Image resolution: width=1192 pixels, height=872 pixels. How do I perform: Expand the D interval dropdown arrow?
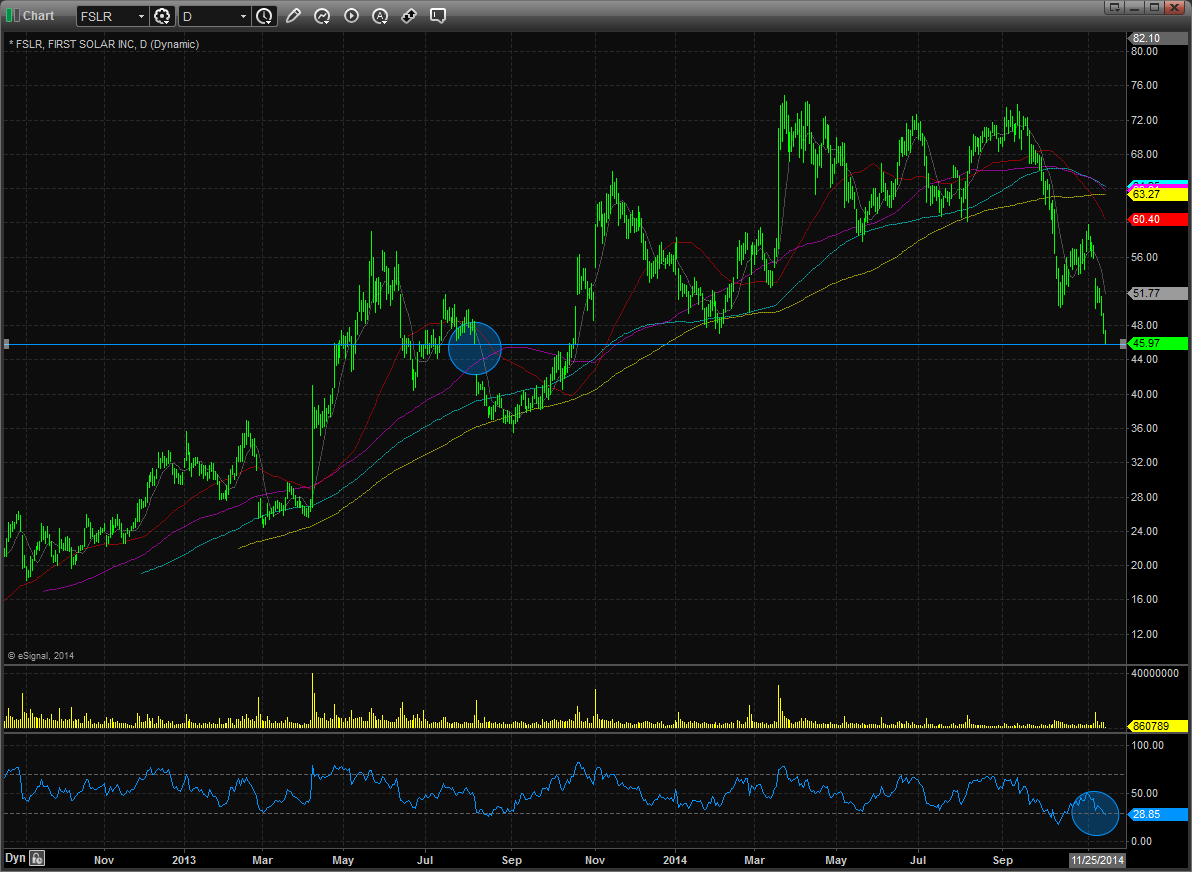(x=243, y=16)
